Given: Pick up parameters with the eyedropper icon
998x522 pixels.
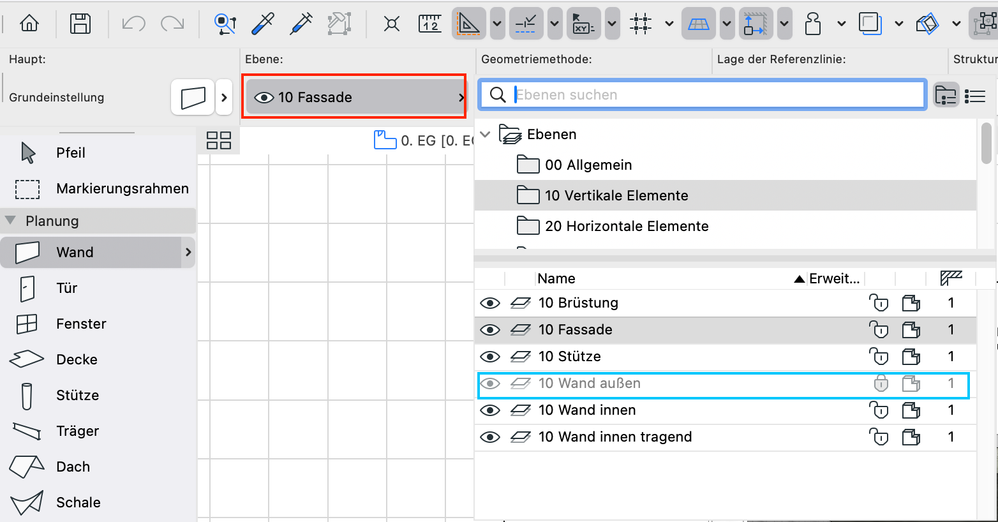Looking at the screenshot, I should pyautogui.click(x=262, y=24).
